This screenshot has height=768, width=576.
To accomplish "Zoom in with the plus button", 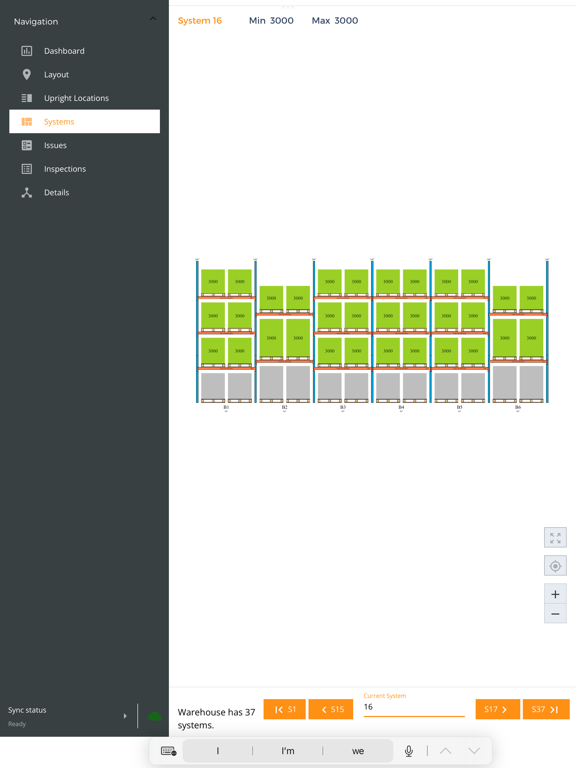I will [x=555, y=594].
